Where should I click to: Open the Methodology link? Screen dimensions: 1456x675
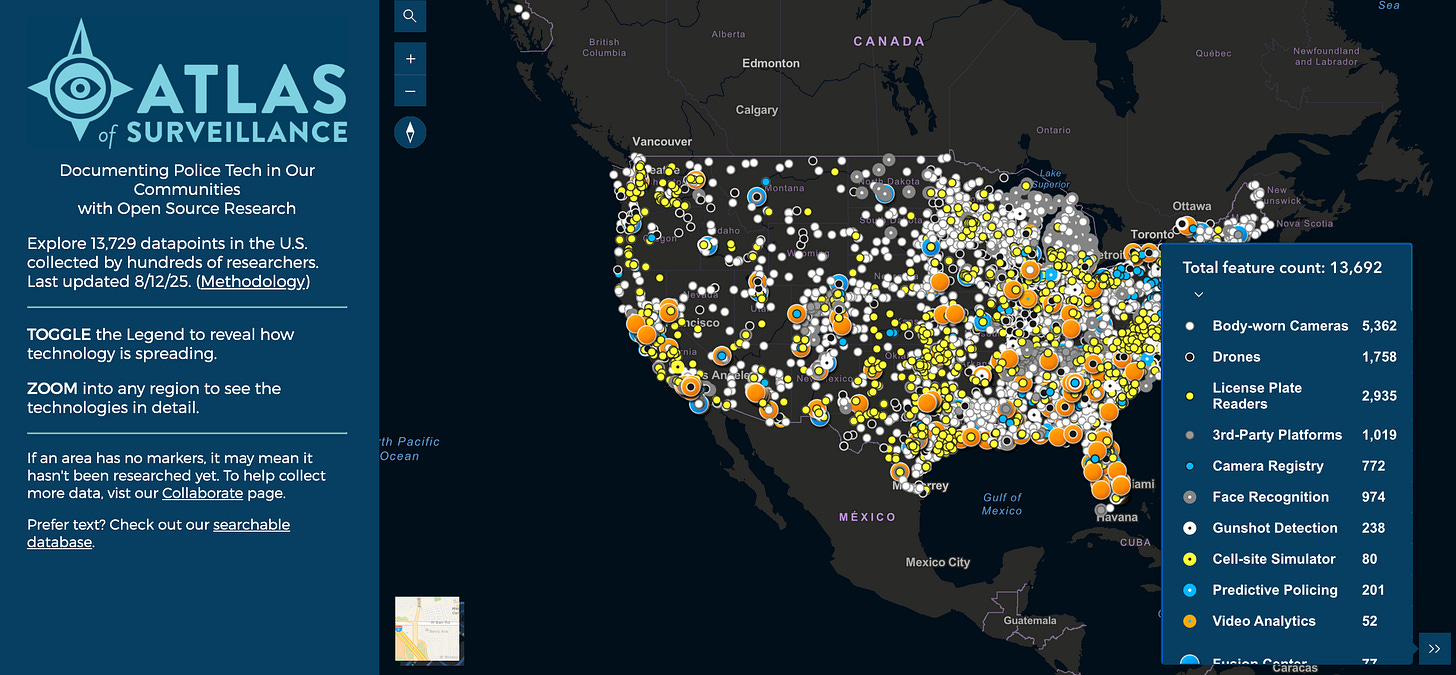coord(254,281)
